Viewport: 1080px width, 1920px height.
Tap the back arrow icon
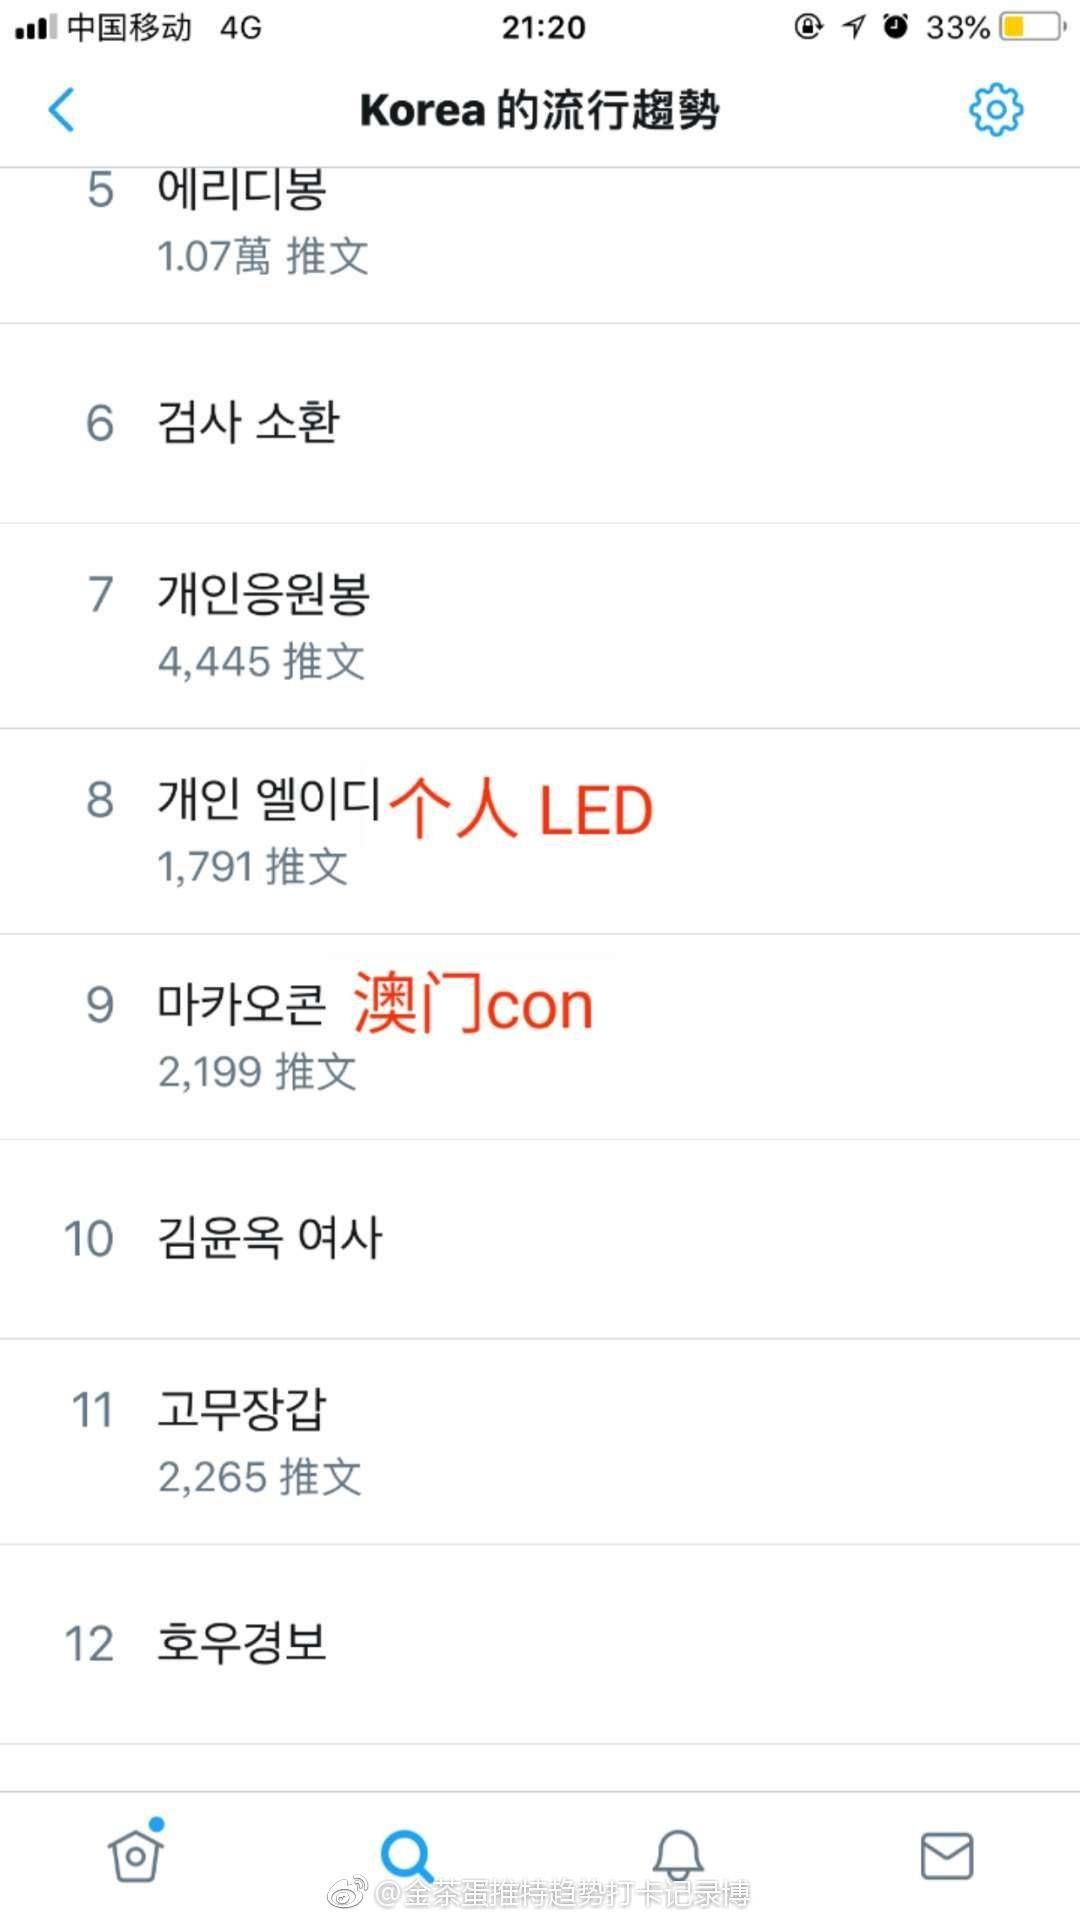click(62, 110)
